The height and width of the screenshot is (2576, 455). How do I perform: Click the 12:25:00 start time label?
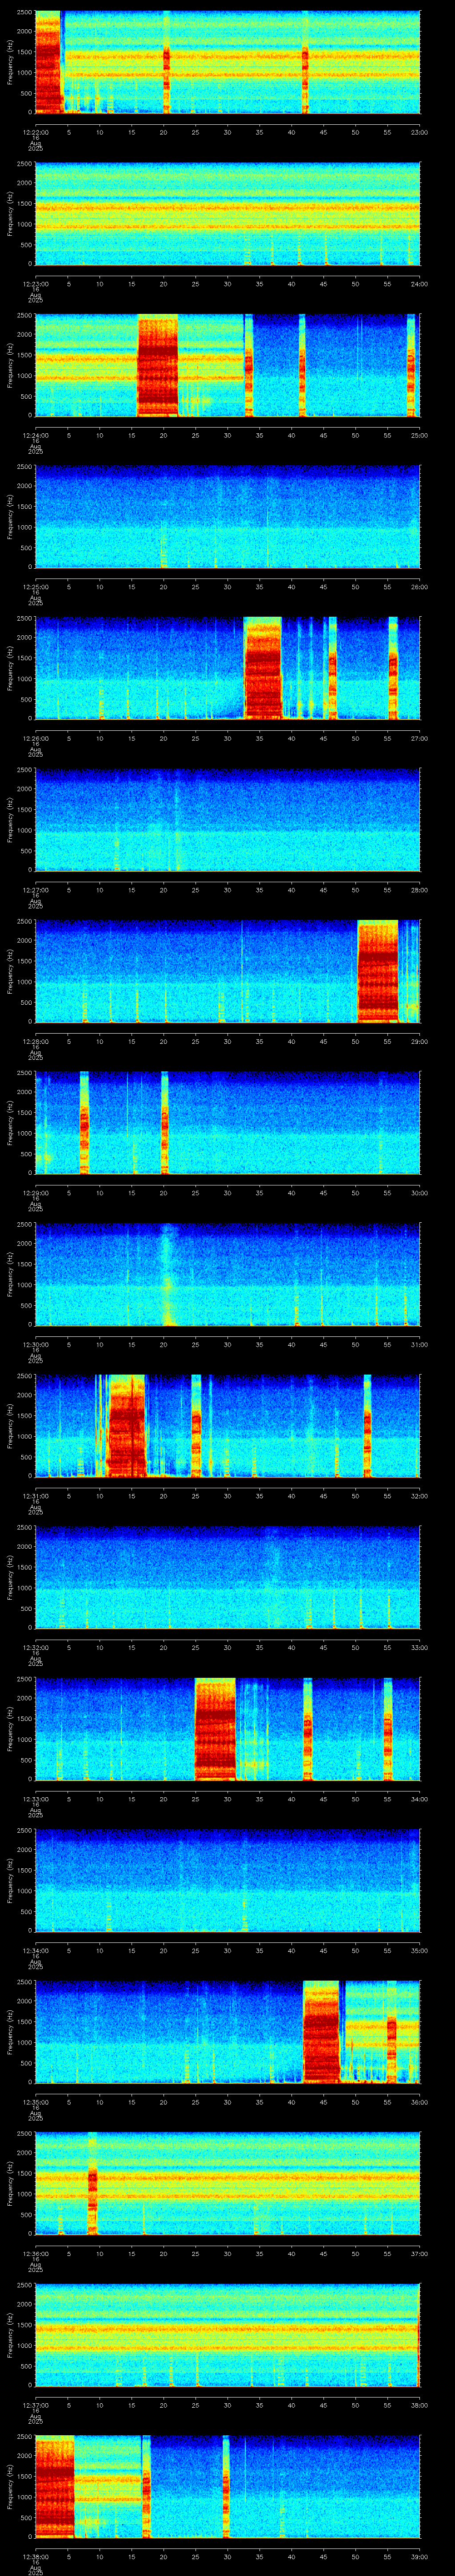35,587
